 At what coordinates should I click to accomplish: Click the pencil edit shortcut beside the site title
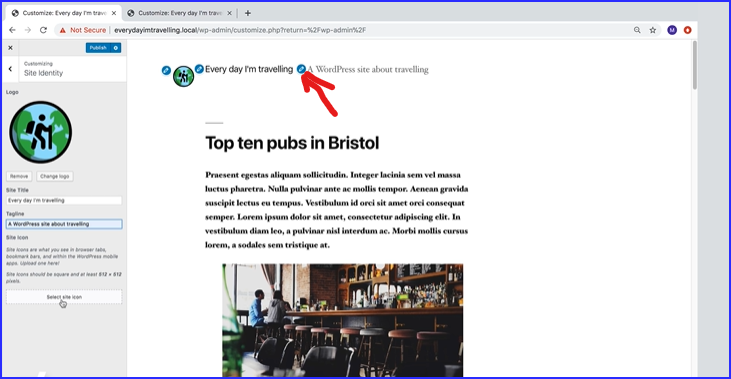(199, 69)
